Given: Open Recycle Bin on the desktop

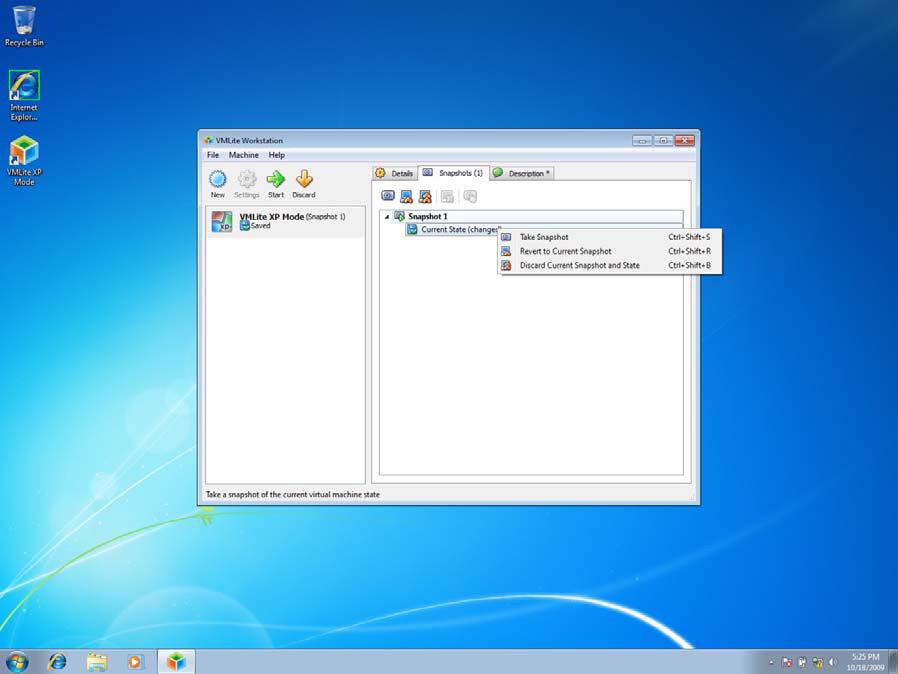Looking at the screenshot, I should coord(24,26).
